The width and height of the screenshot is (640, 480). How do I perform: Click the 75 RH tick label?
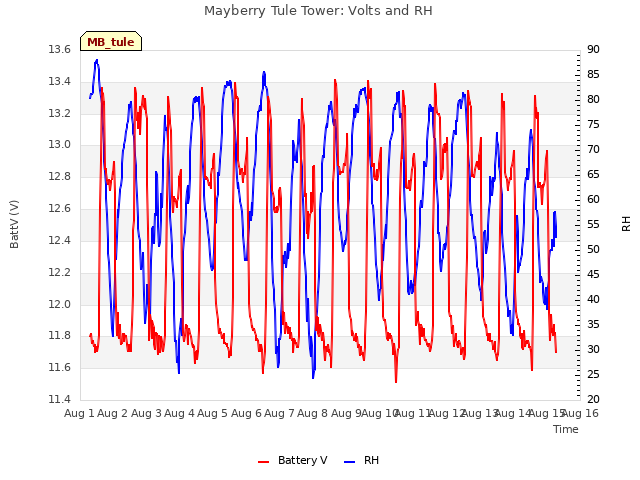[593, 124]
